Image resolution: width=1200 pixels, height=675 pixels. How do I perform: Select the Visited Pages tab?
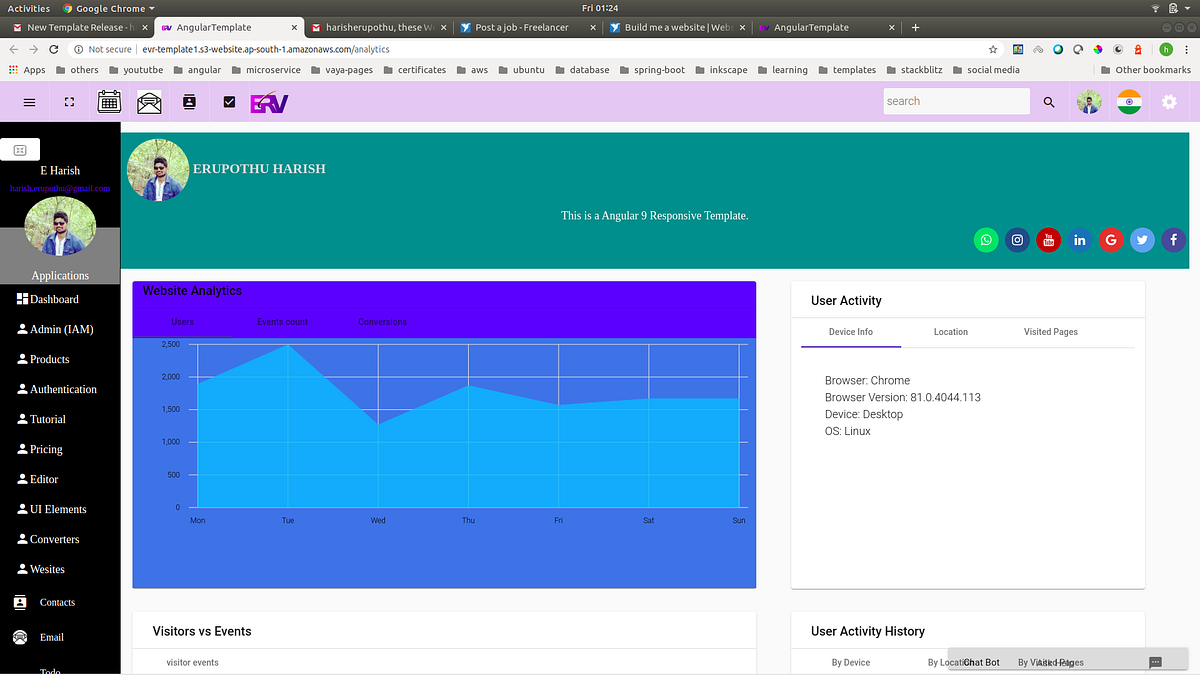1050,331
